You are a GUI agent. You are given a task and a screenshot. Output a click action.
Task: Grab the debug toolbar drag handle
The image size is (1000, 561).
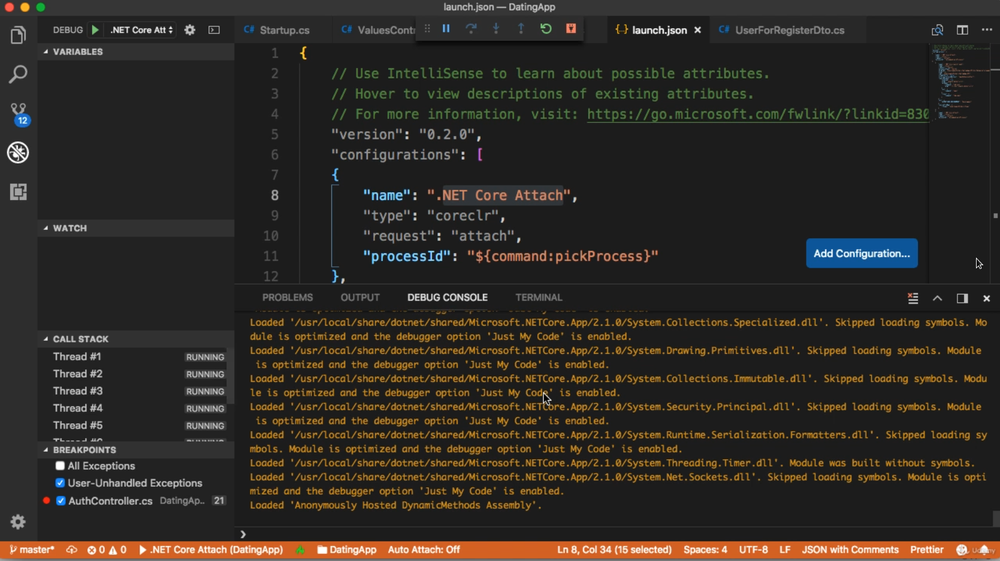point(427,29)
